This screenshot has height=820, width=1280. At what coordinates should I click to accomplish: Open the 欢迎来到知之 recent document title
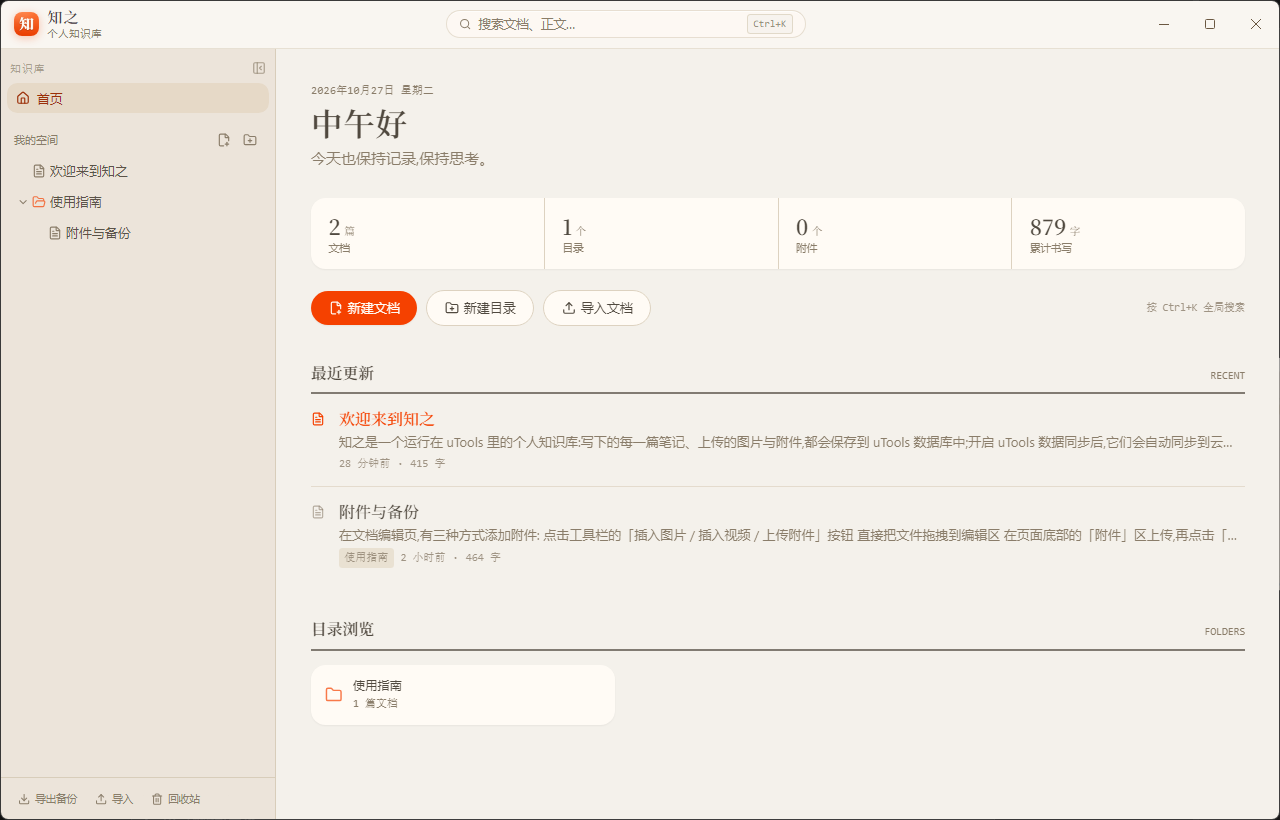point(387,419)
